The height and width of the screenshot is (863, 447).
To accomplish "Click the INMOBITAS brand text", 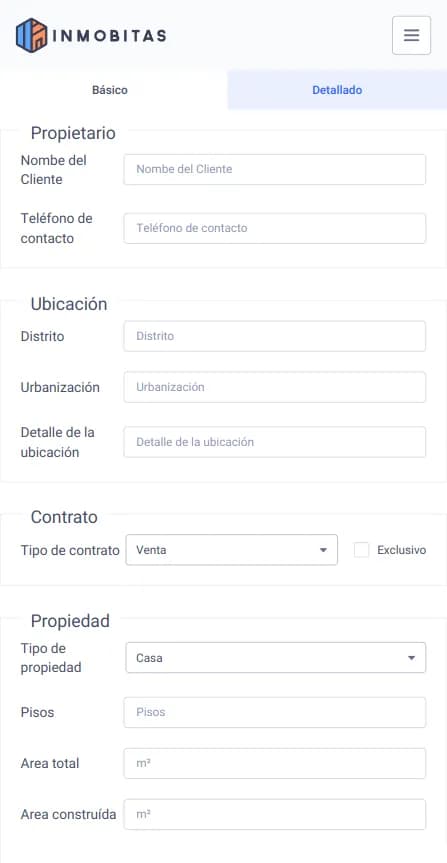I will [x=110, y=36].
